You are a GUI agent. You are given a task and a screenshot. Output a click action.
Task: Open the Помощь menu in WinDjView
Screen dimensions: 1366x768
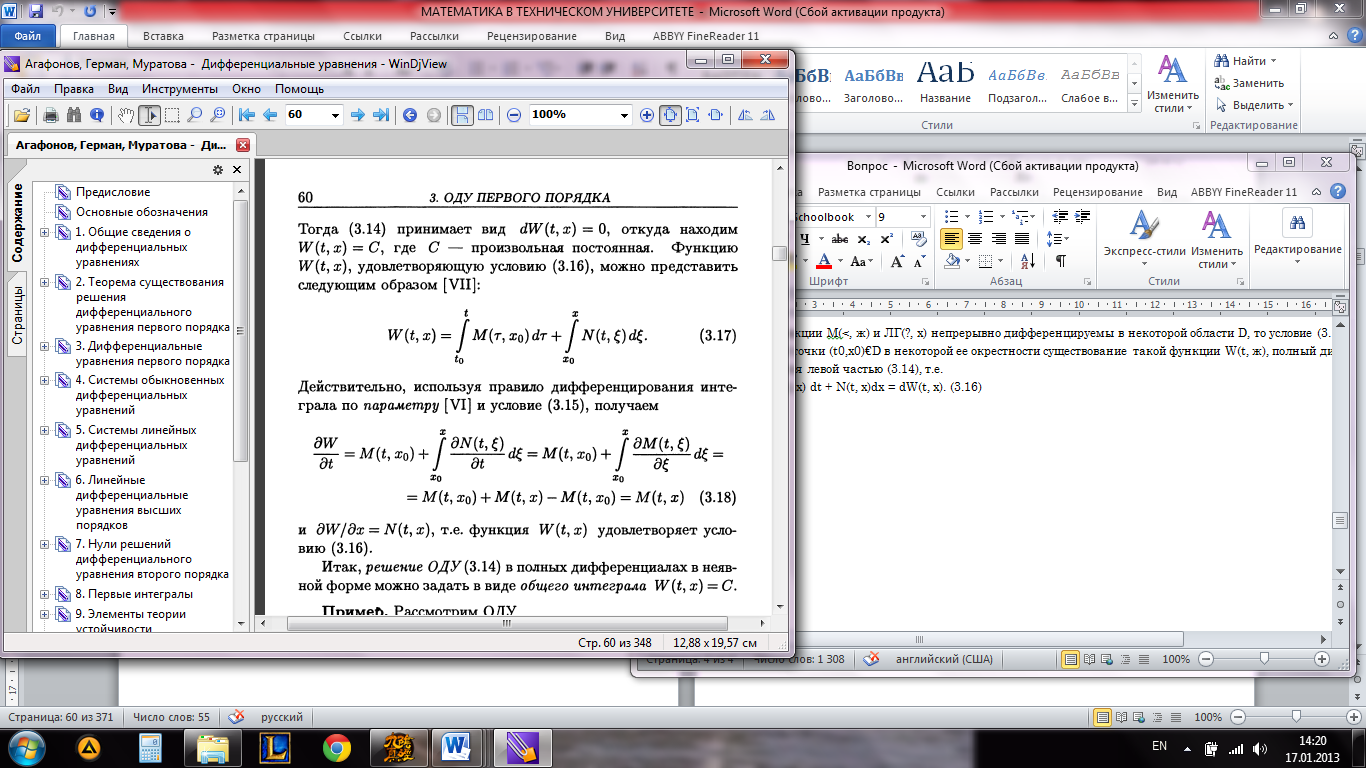point(299,89)
